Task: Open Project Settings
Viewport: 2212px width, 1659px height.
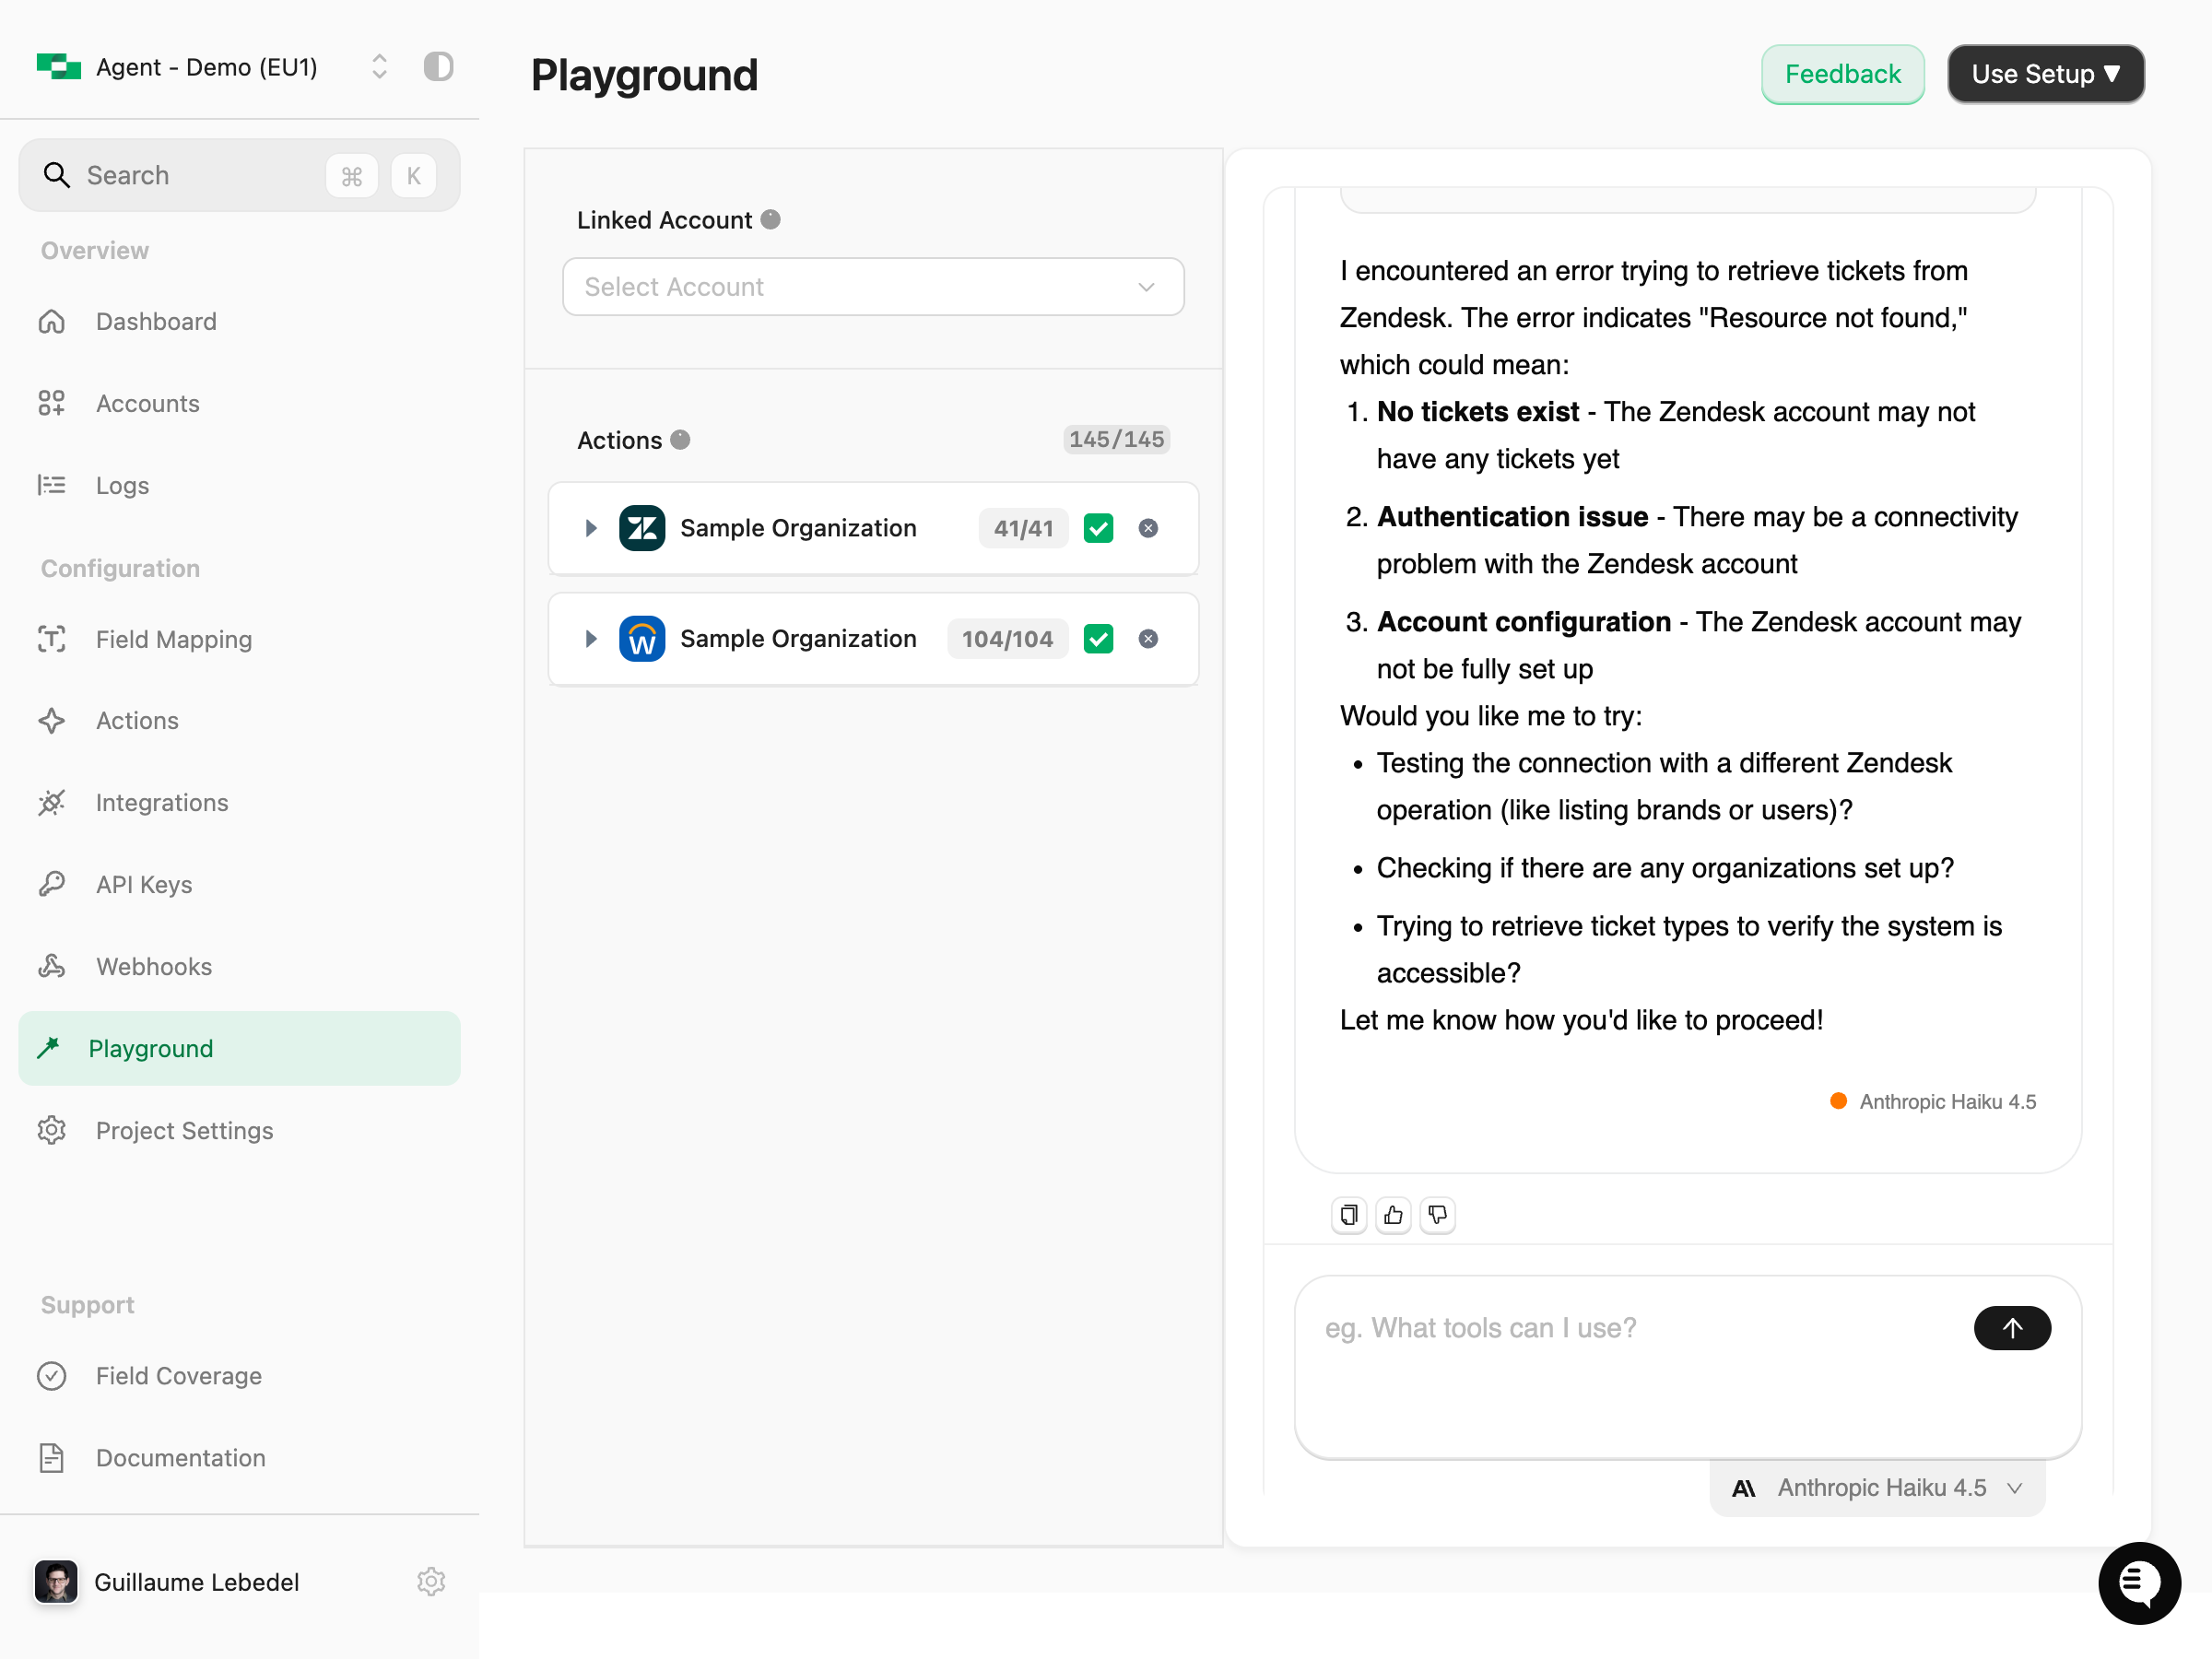Action: pyautogui.click(x=184, y=1130)
